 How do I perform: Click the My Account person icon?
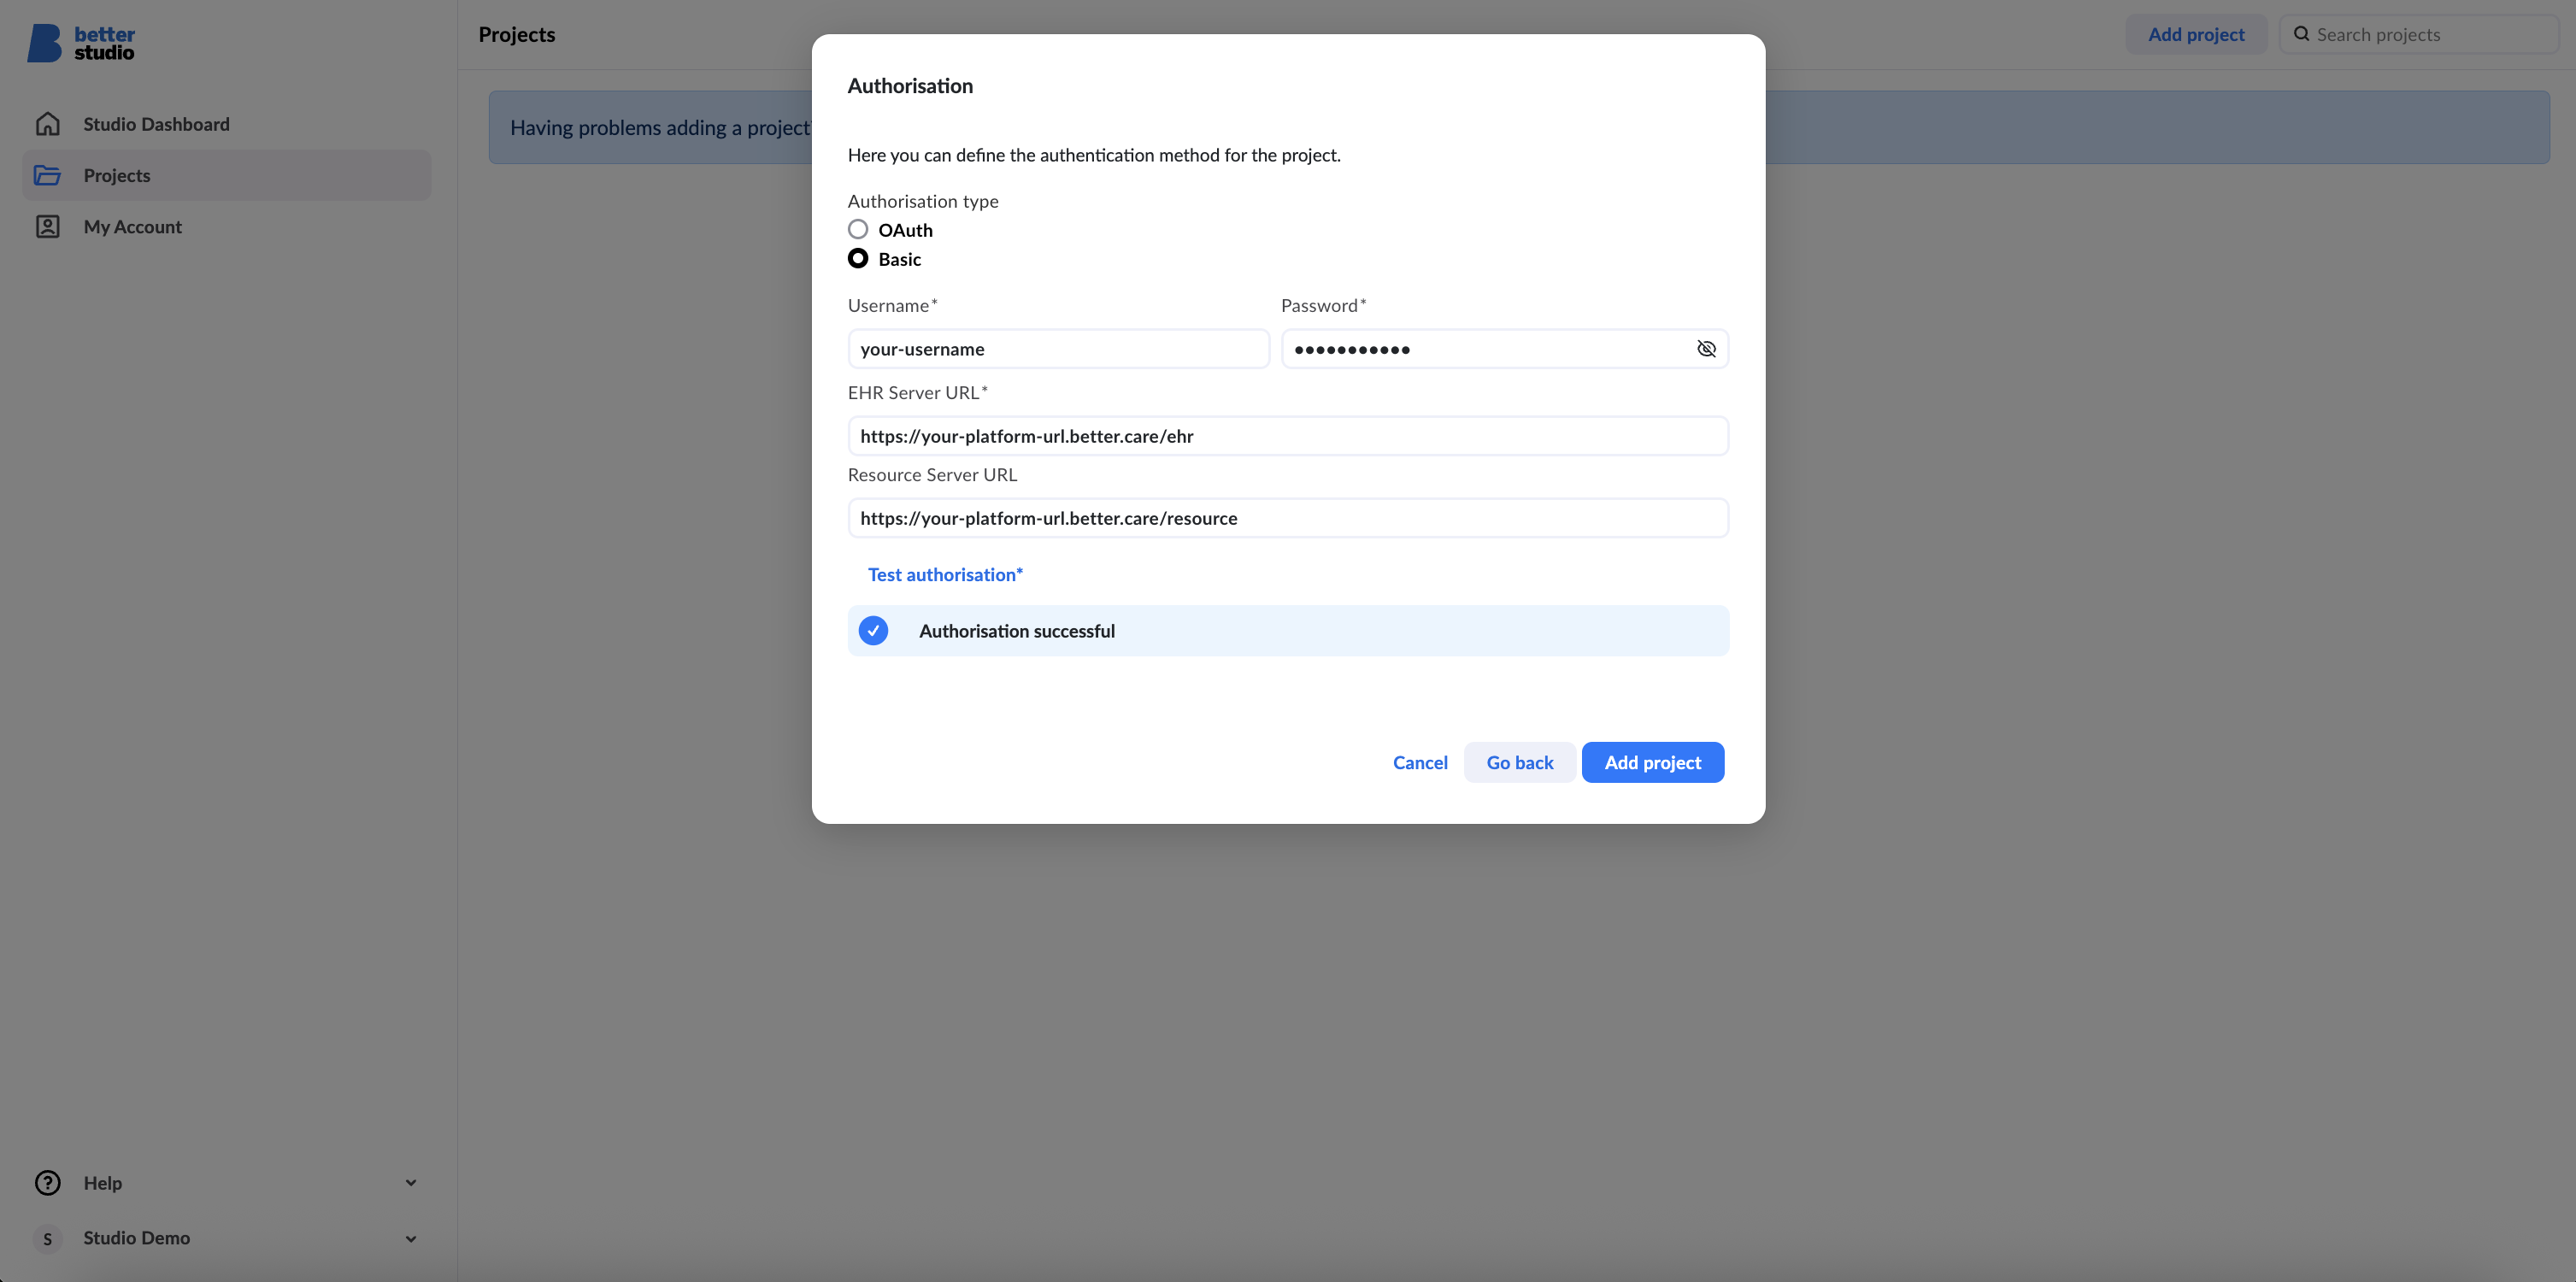(x=47, y=227)
